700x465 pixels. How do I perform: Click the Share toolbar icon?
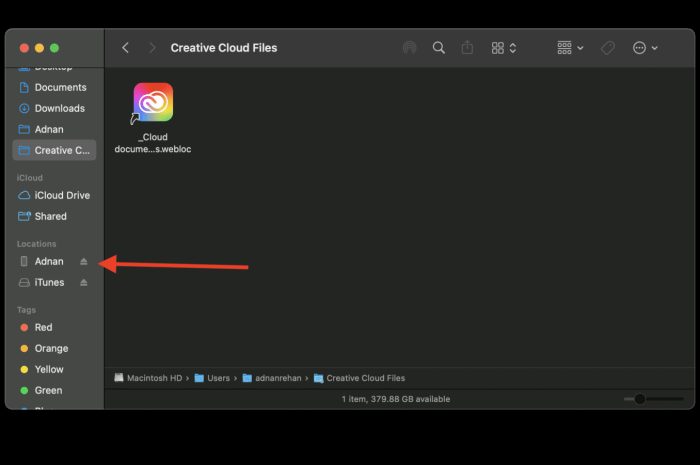(x=467, y=47)
